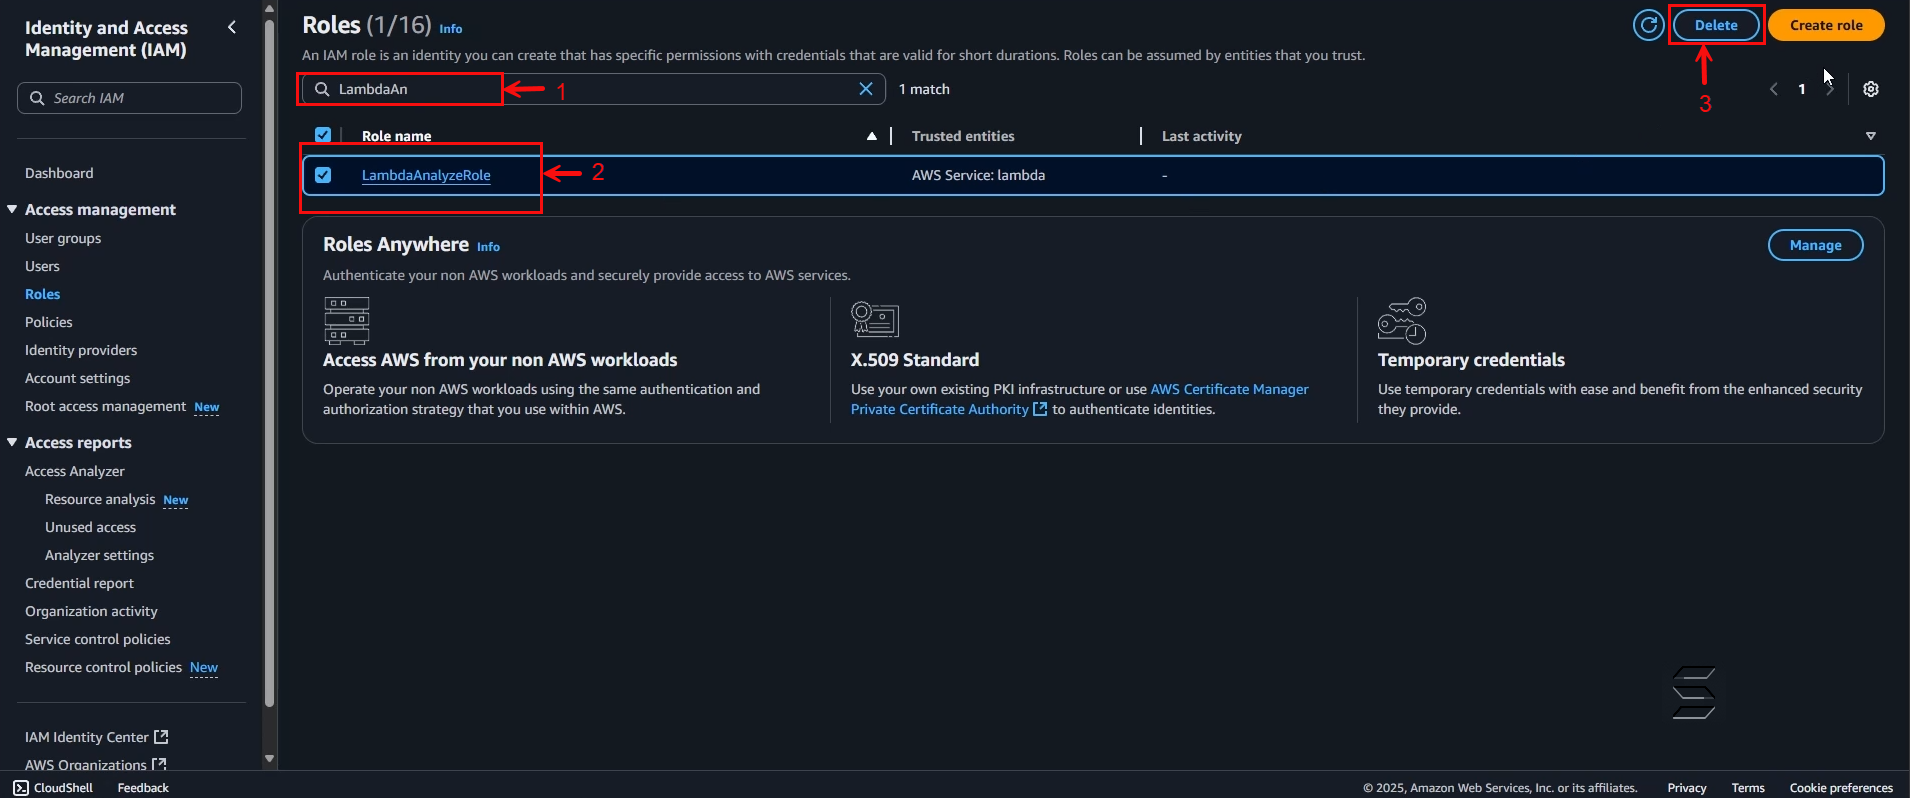Toggle select-all roles checkbox
This screenshot has height=798, width=1910.
(323, 135)
